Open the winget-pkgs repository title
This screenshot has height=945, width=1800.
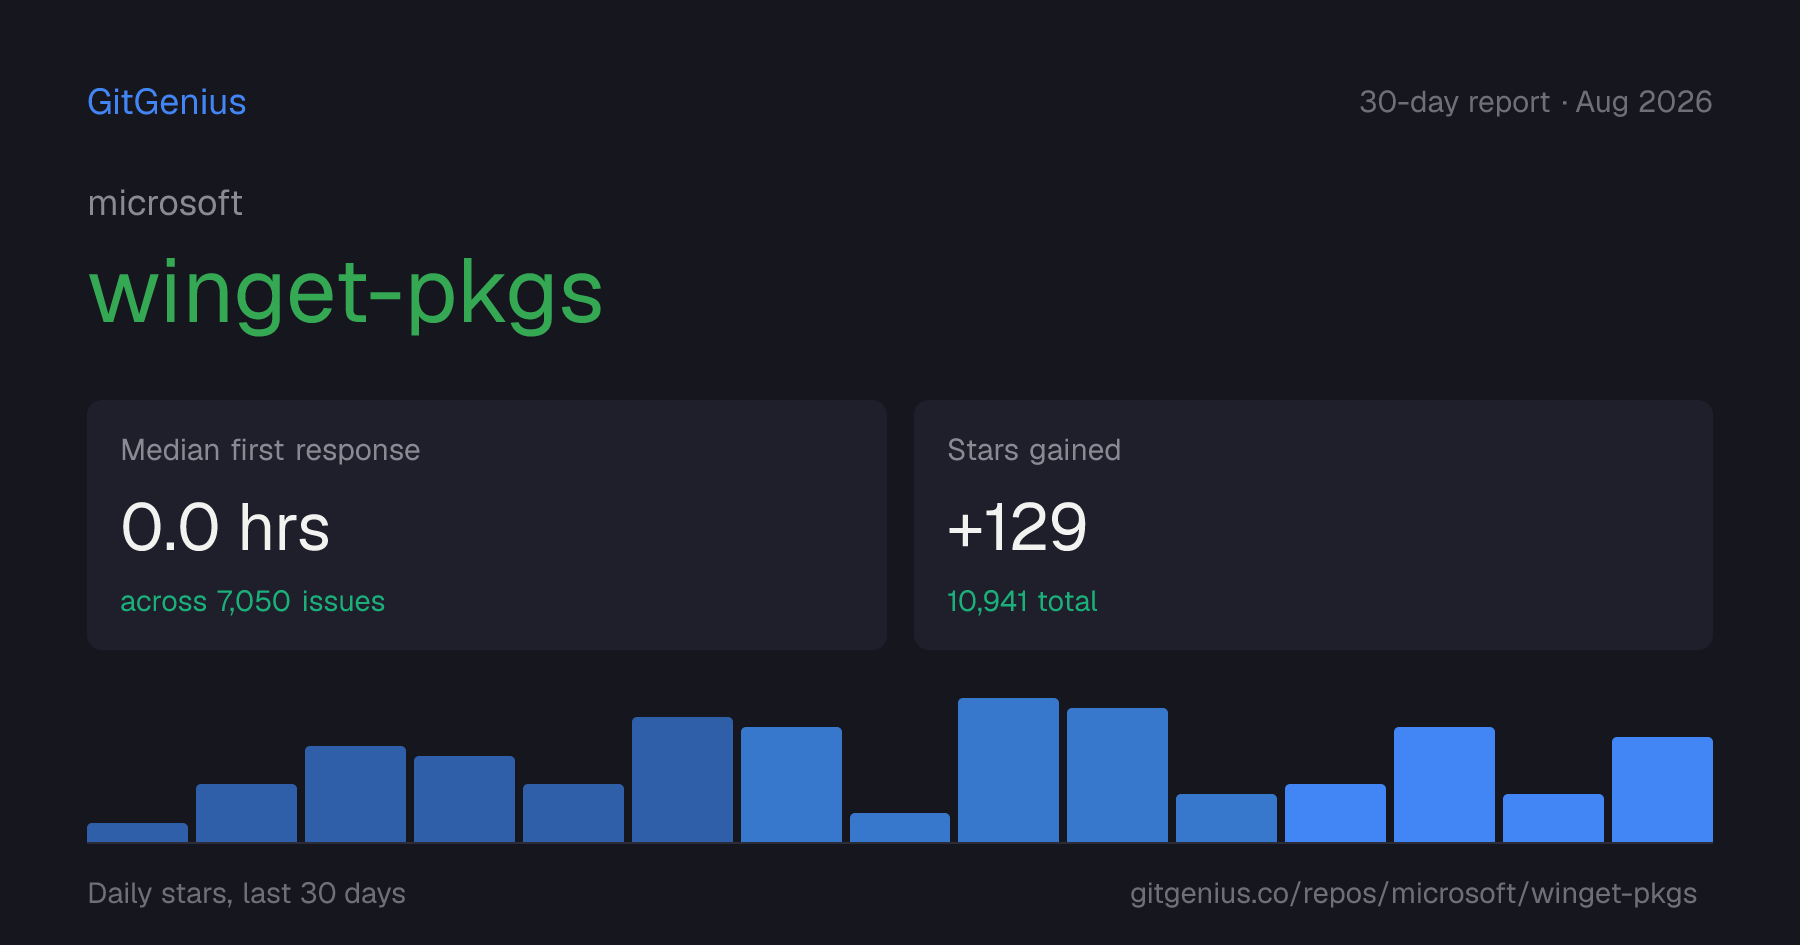(x=346, y=293)
